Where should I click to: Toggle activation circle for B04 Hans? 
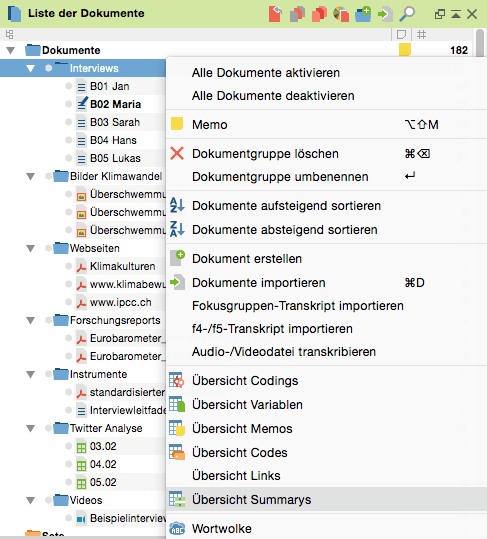68,140
